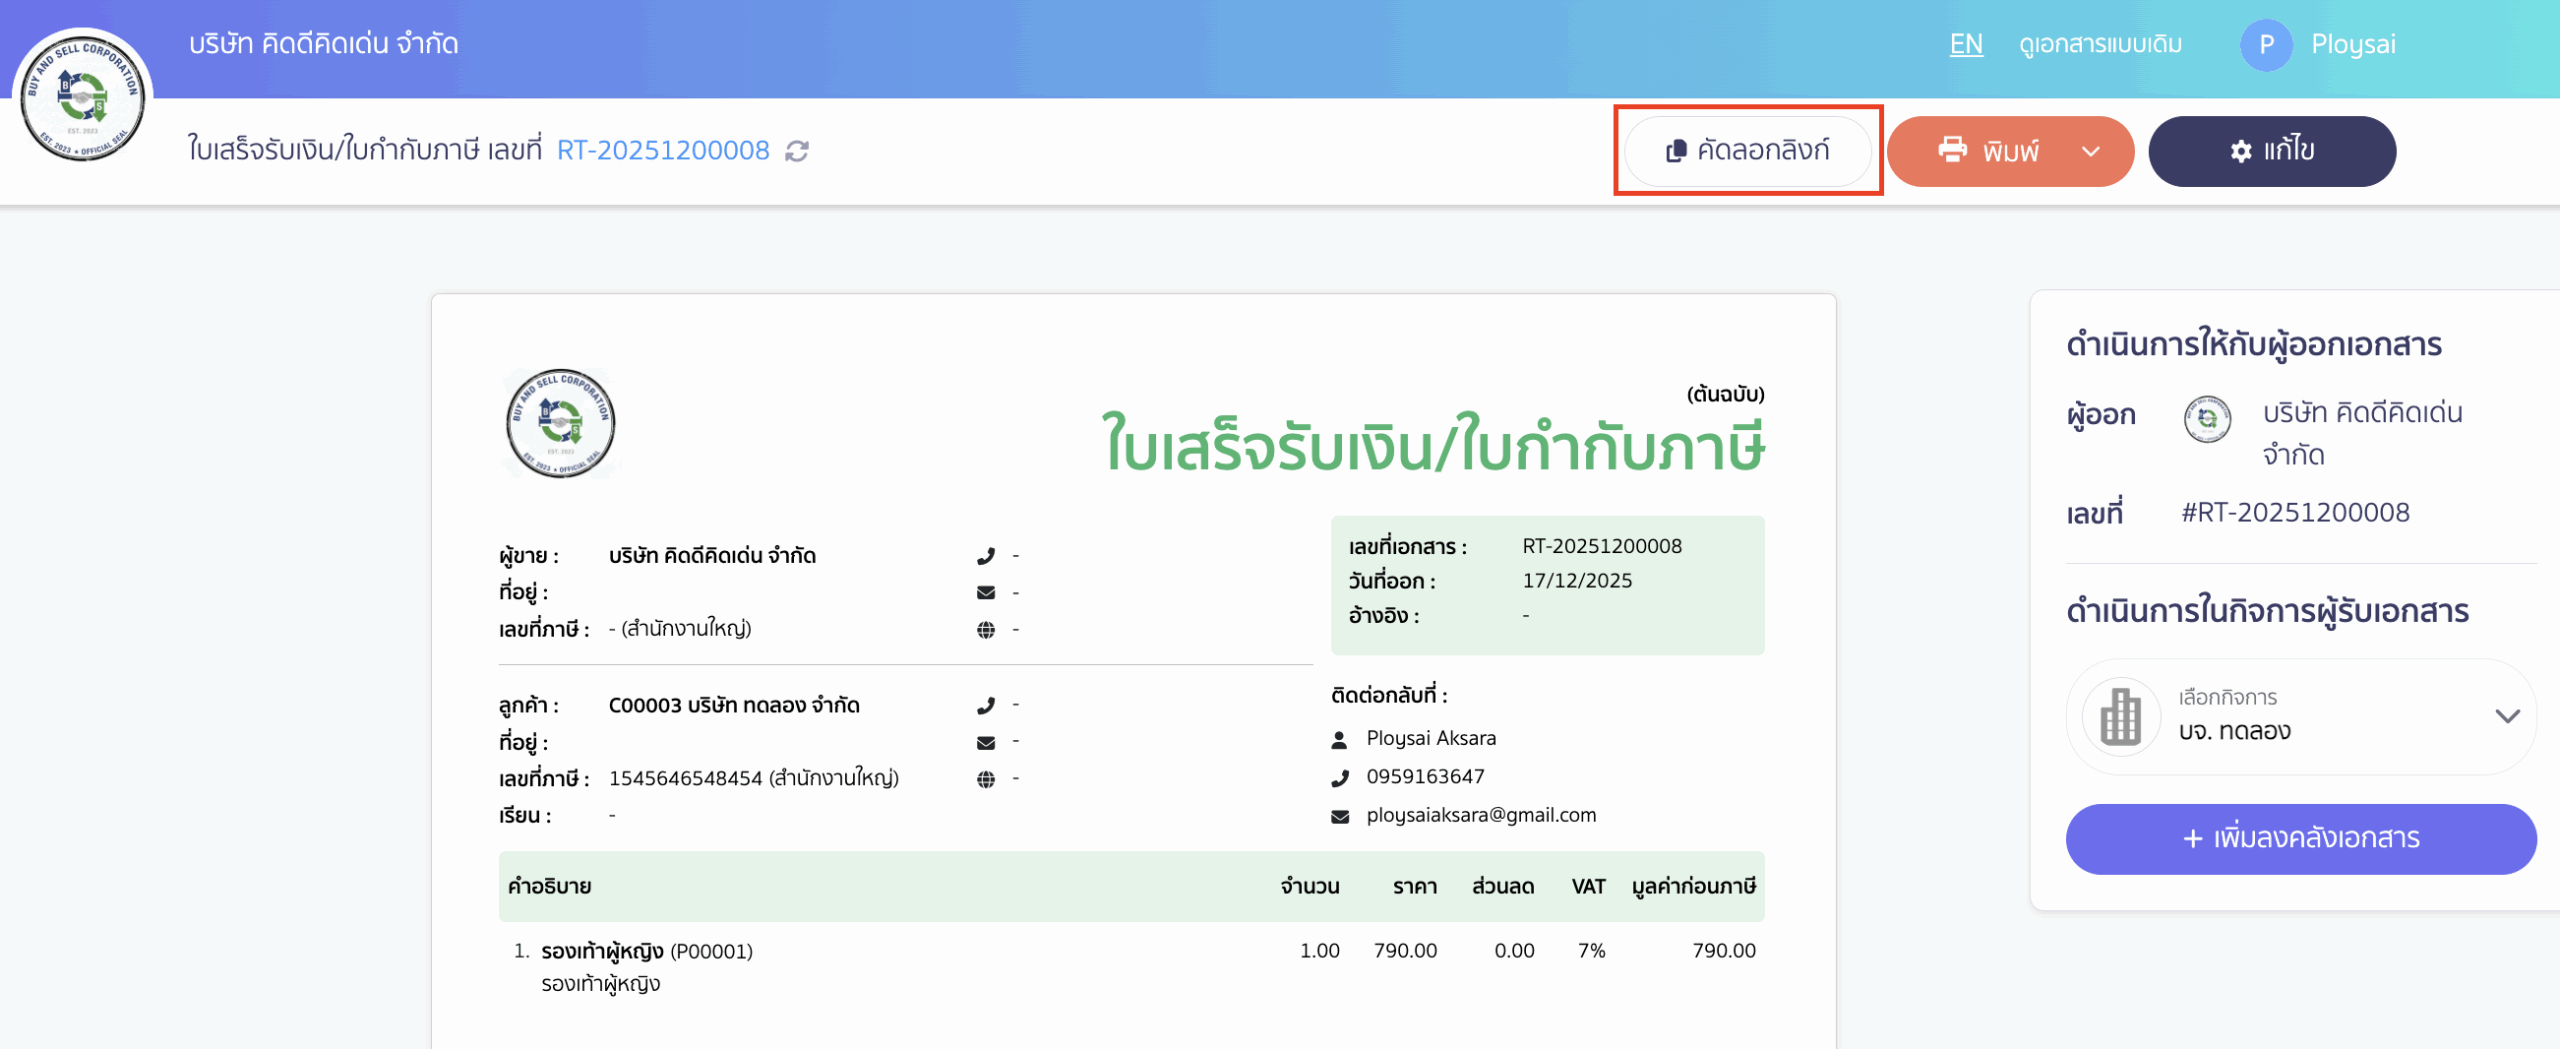Click the refresh icon beside document number
The height and width of the screenshot is (1049, 2560).
(795, 152)
